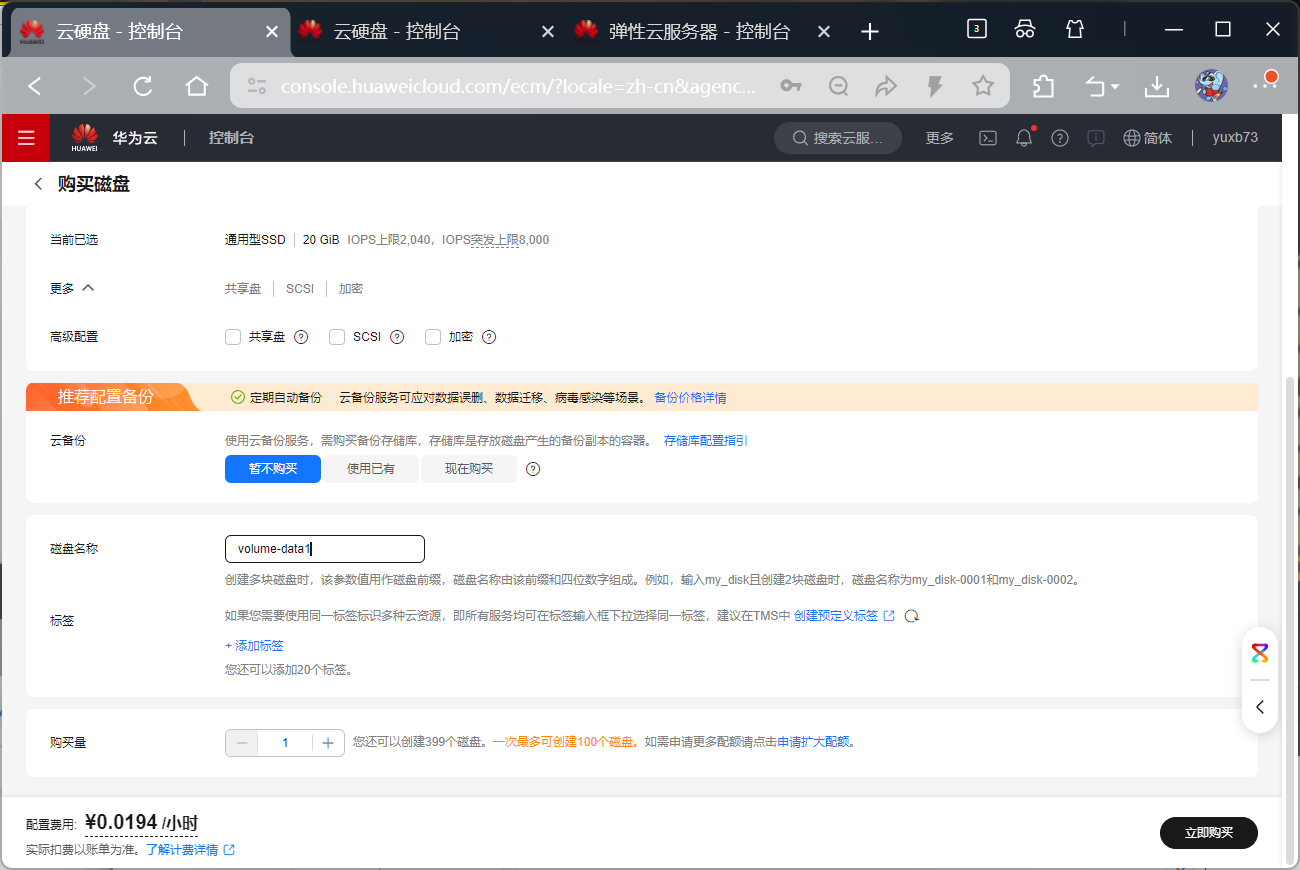Bookmark this page with the star
Screen dimensions: 1300x870
click(983, 87)
